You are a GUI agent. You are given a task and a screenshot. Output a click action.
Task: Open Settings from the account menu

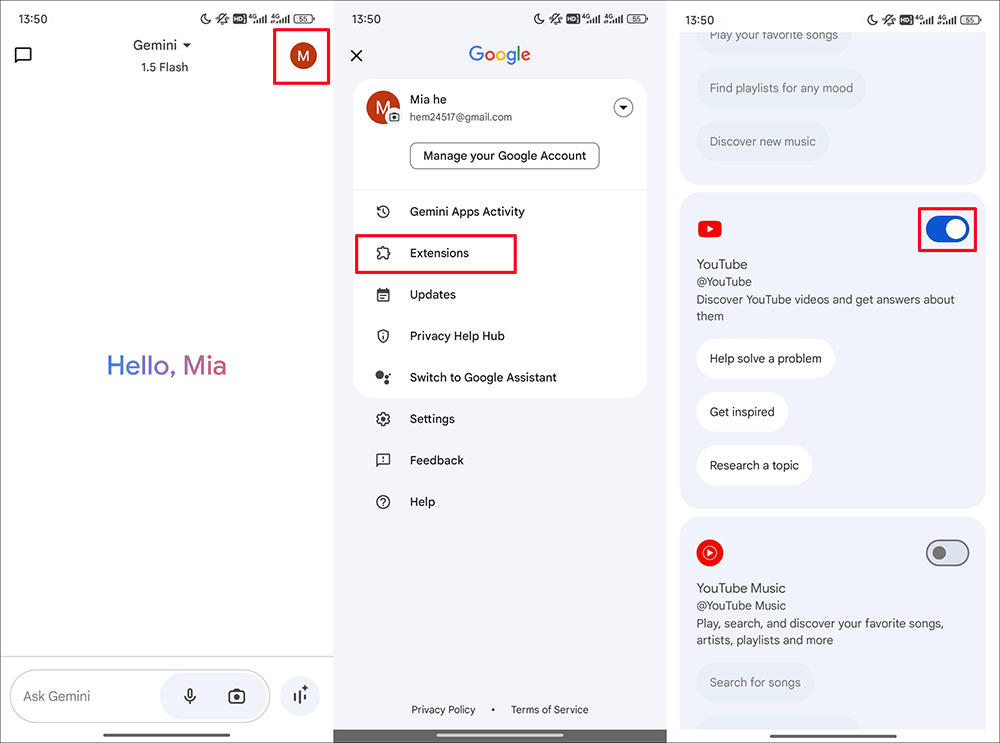(x=500, y=419)
